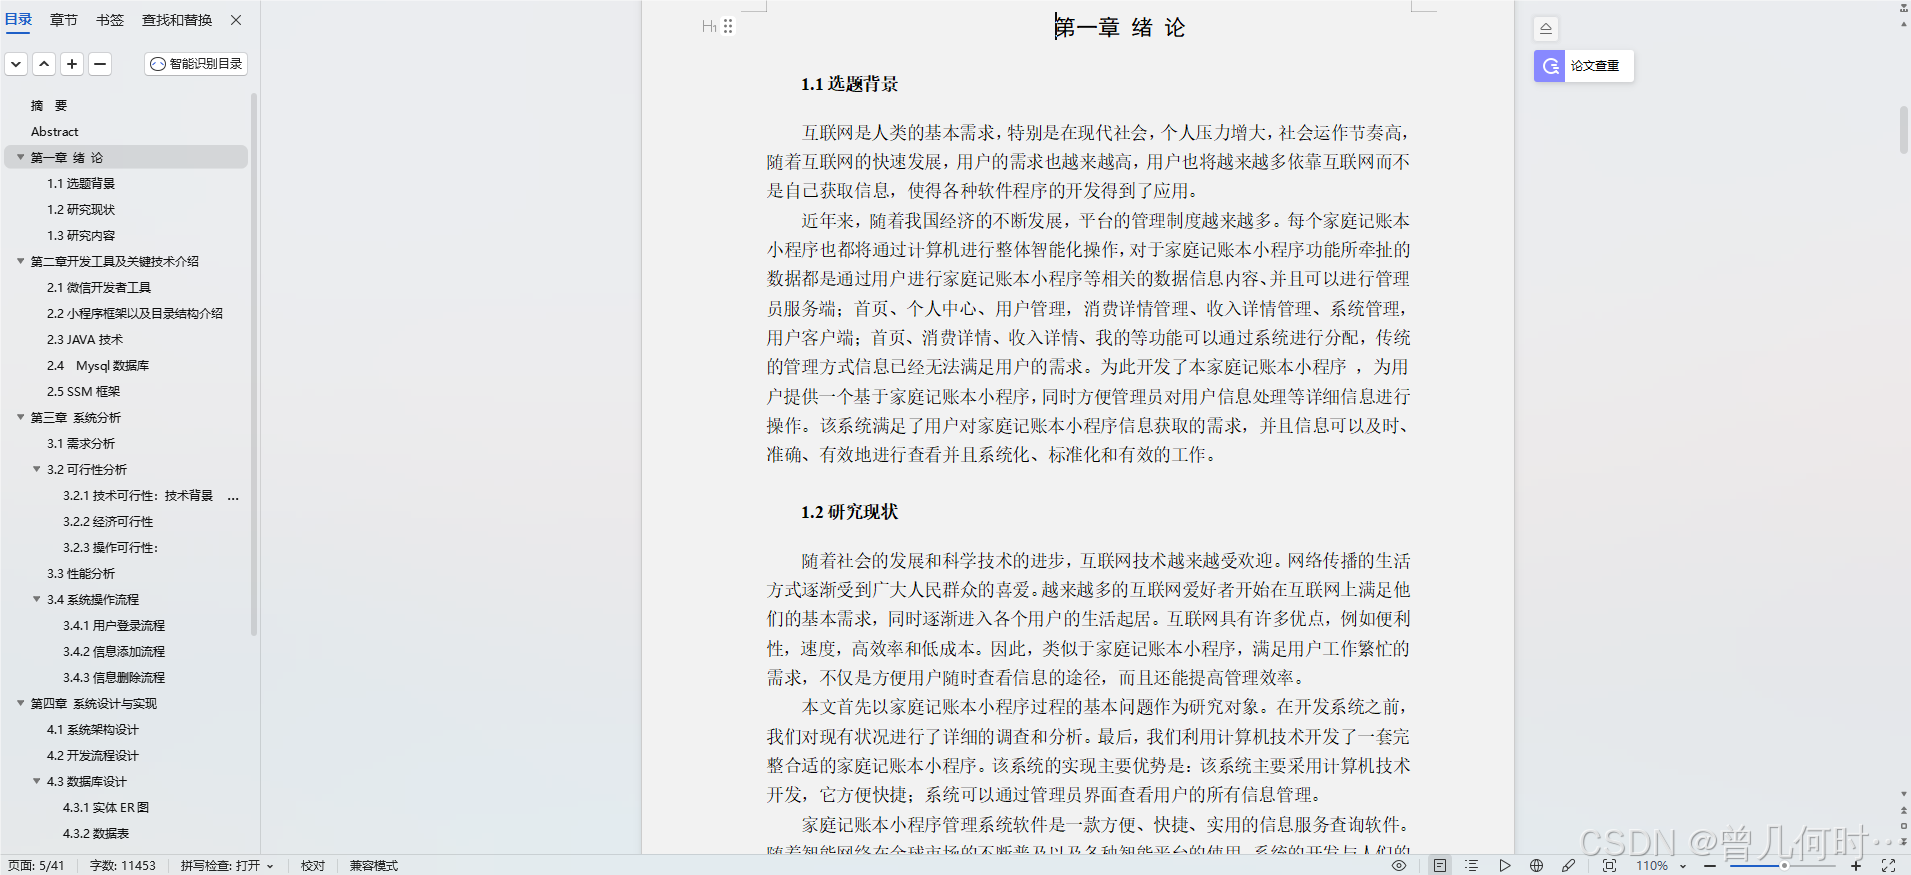Jump to 3.3 性能分析 heading
The image size is (1911, 875).
81,573
